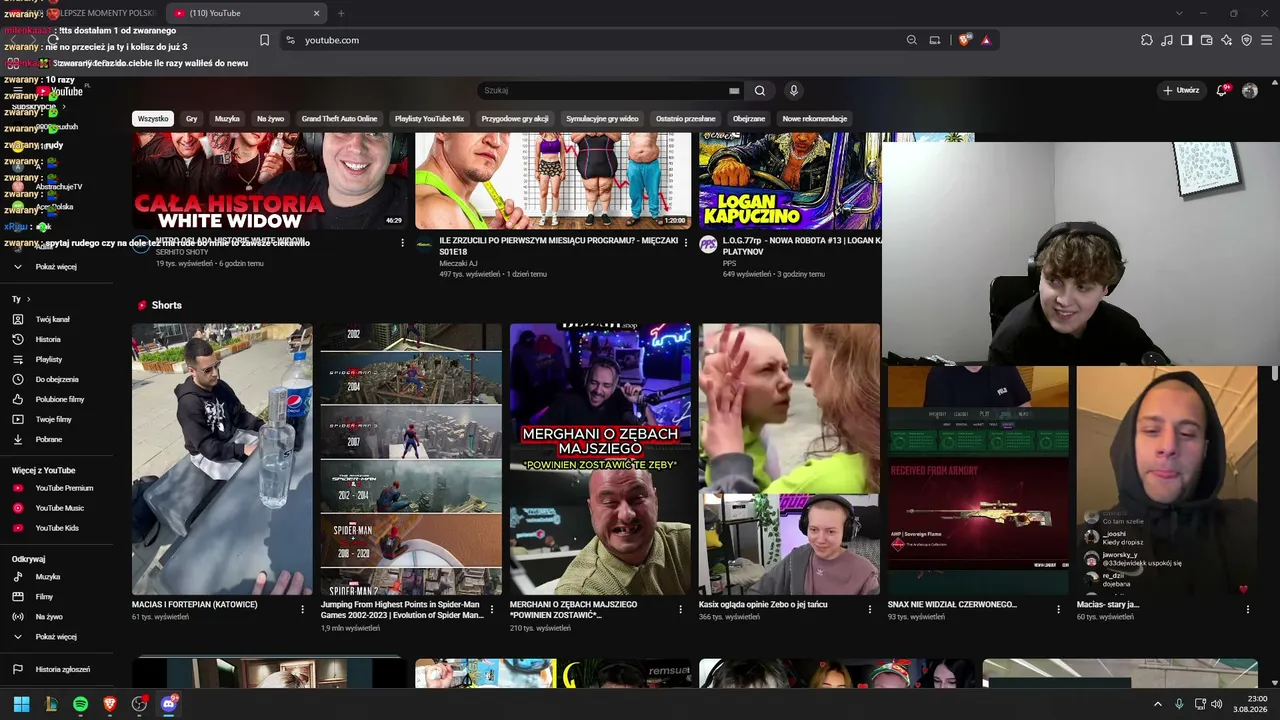
Task: Select the Nowe rekomendacje chip
Action: click(815, 119)
